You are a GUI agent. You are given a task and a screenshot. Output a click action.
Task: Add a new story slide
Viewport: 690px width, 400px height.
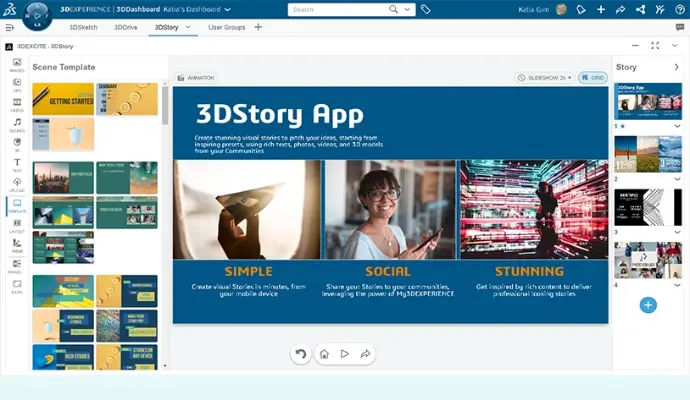coord(648,305)
